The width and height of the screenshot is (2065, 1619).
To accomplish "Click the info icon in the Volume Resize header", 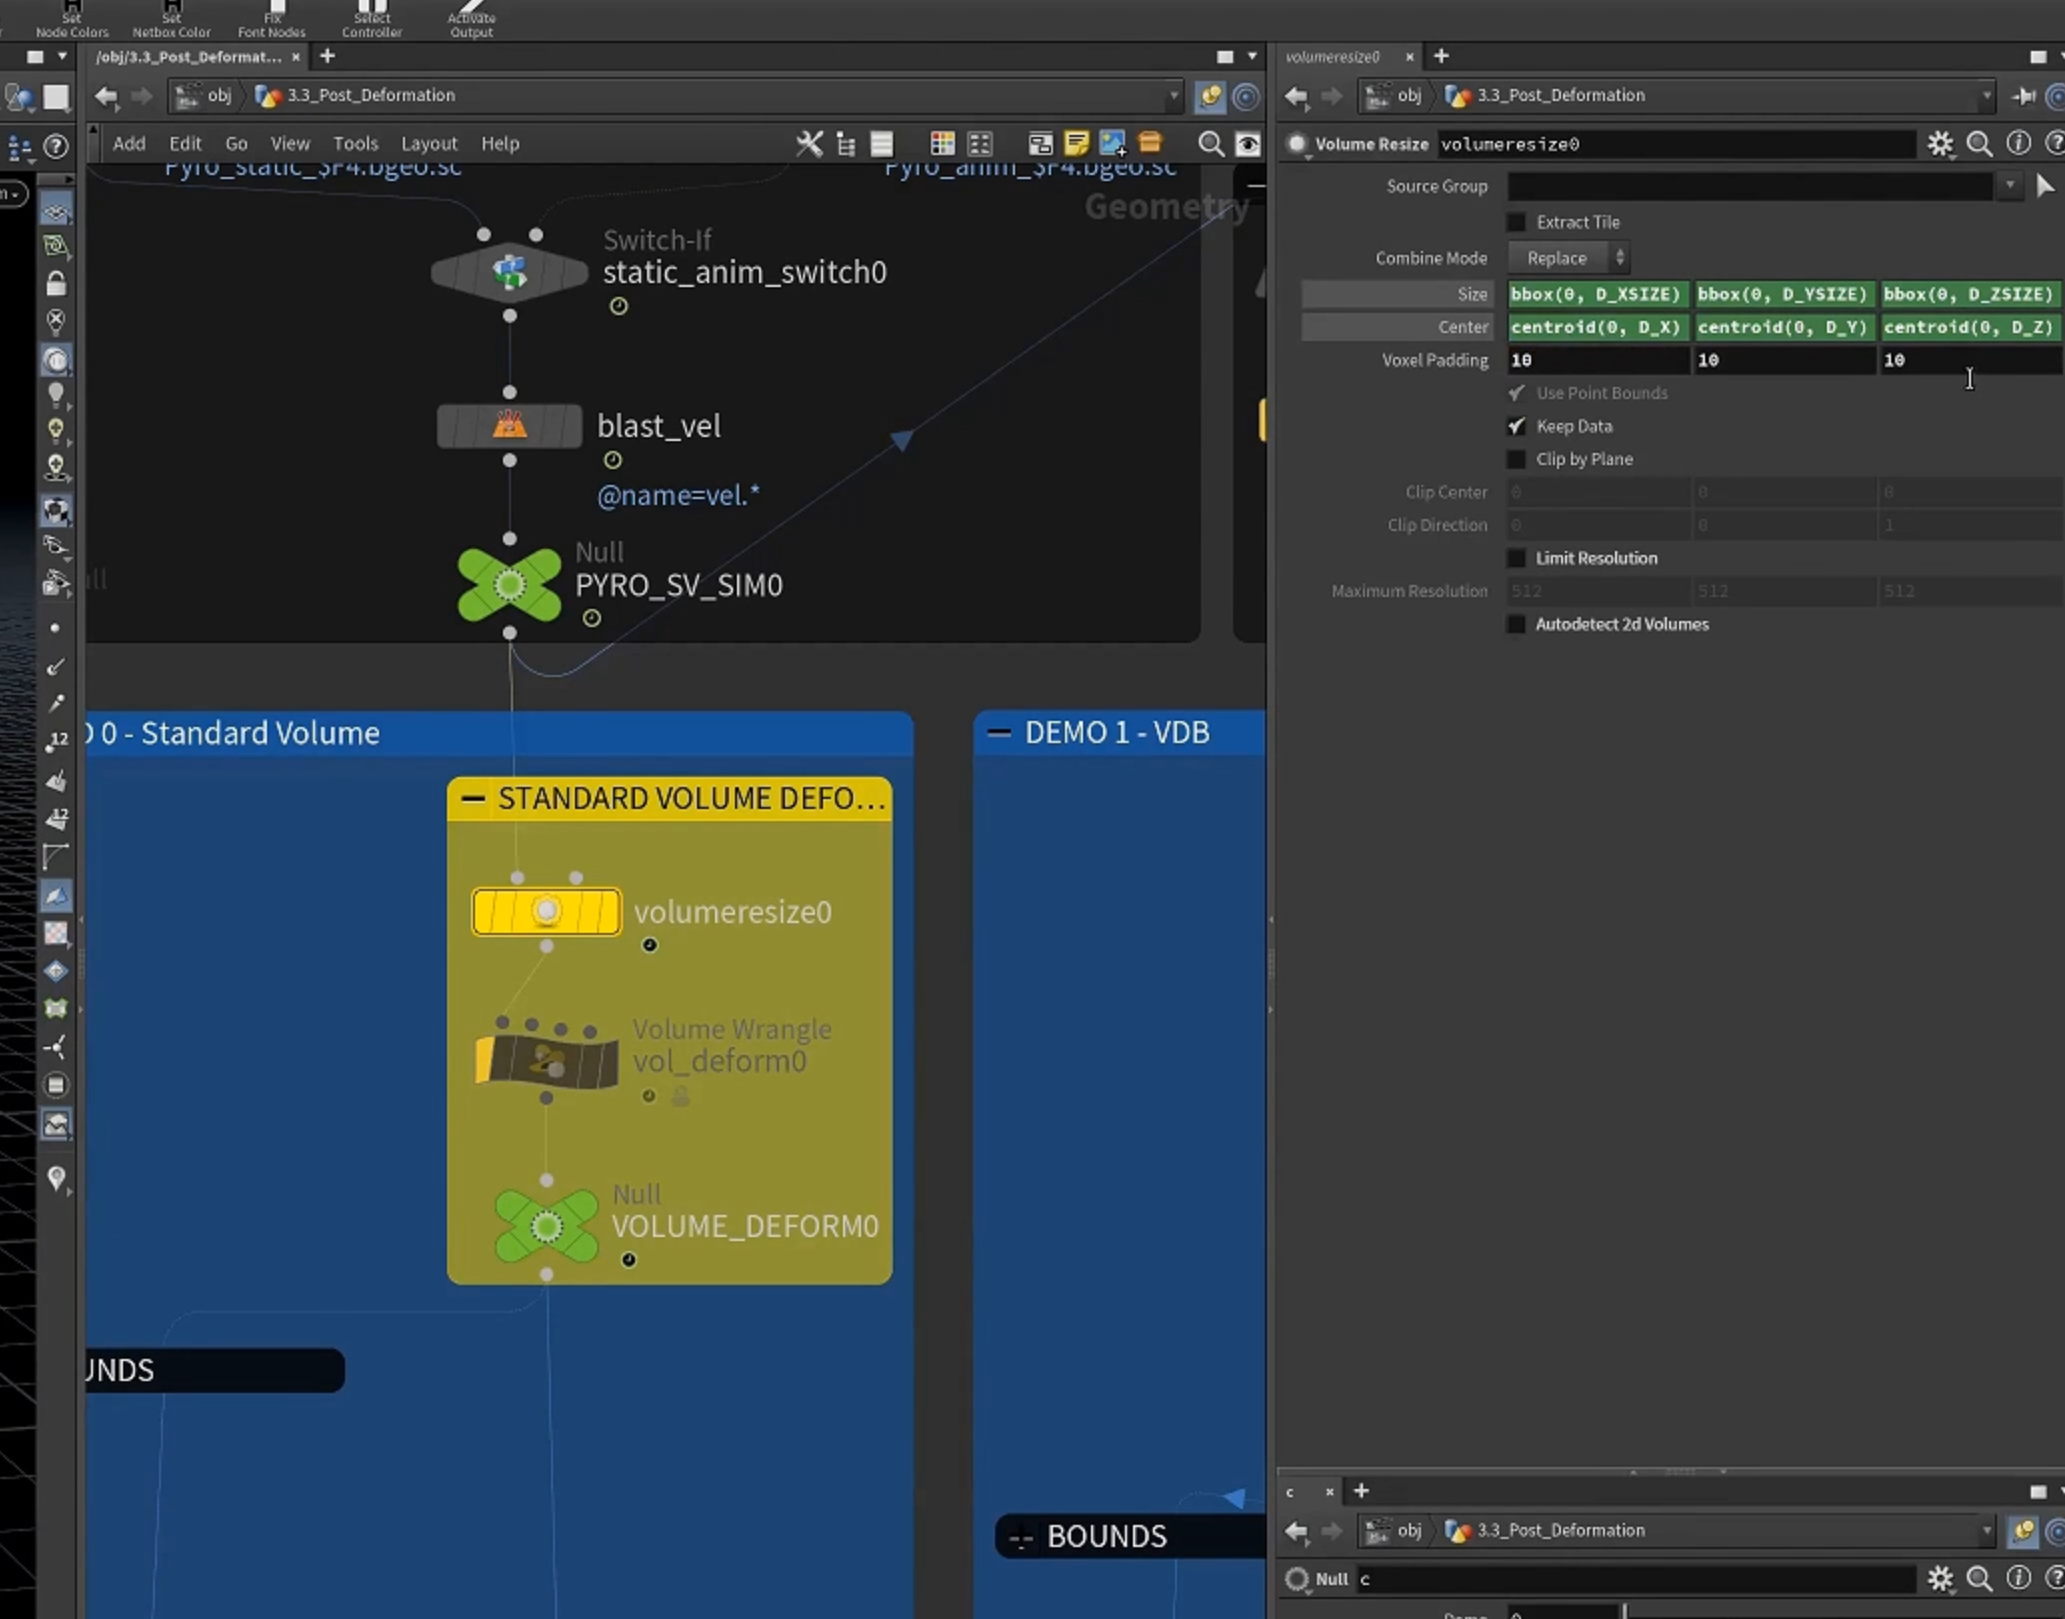I will (x=2018, y=144).
